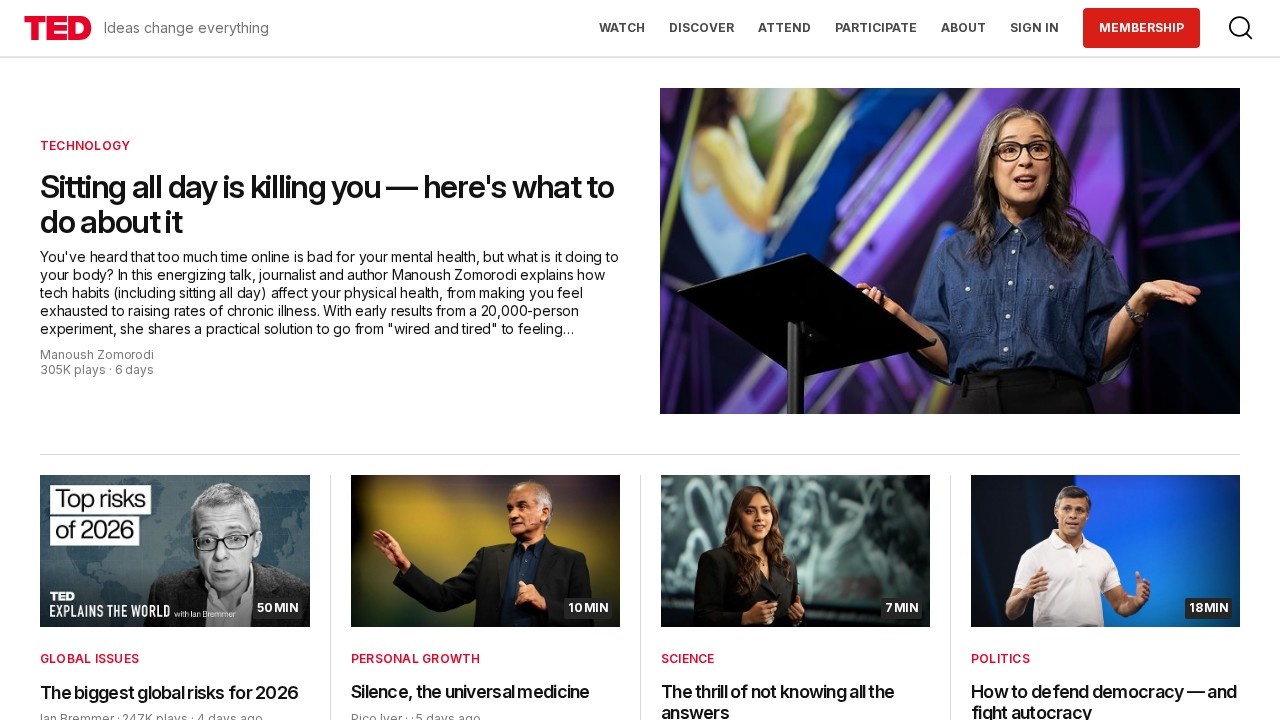Screen dimensions: 1280x720
Task: Click the TED logo
Action: [58, 28]
